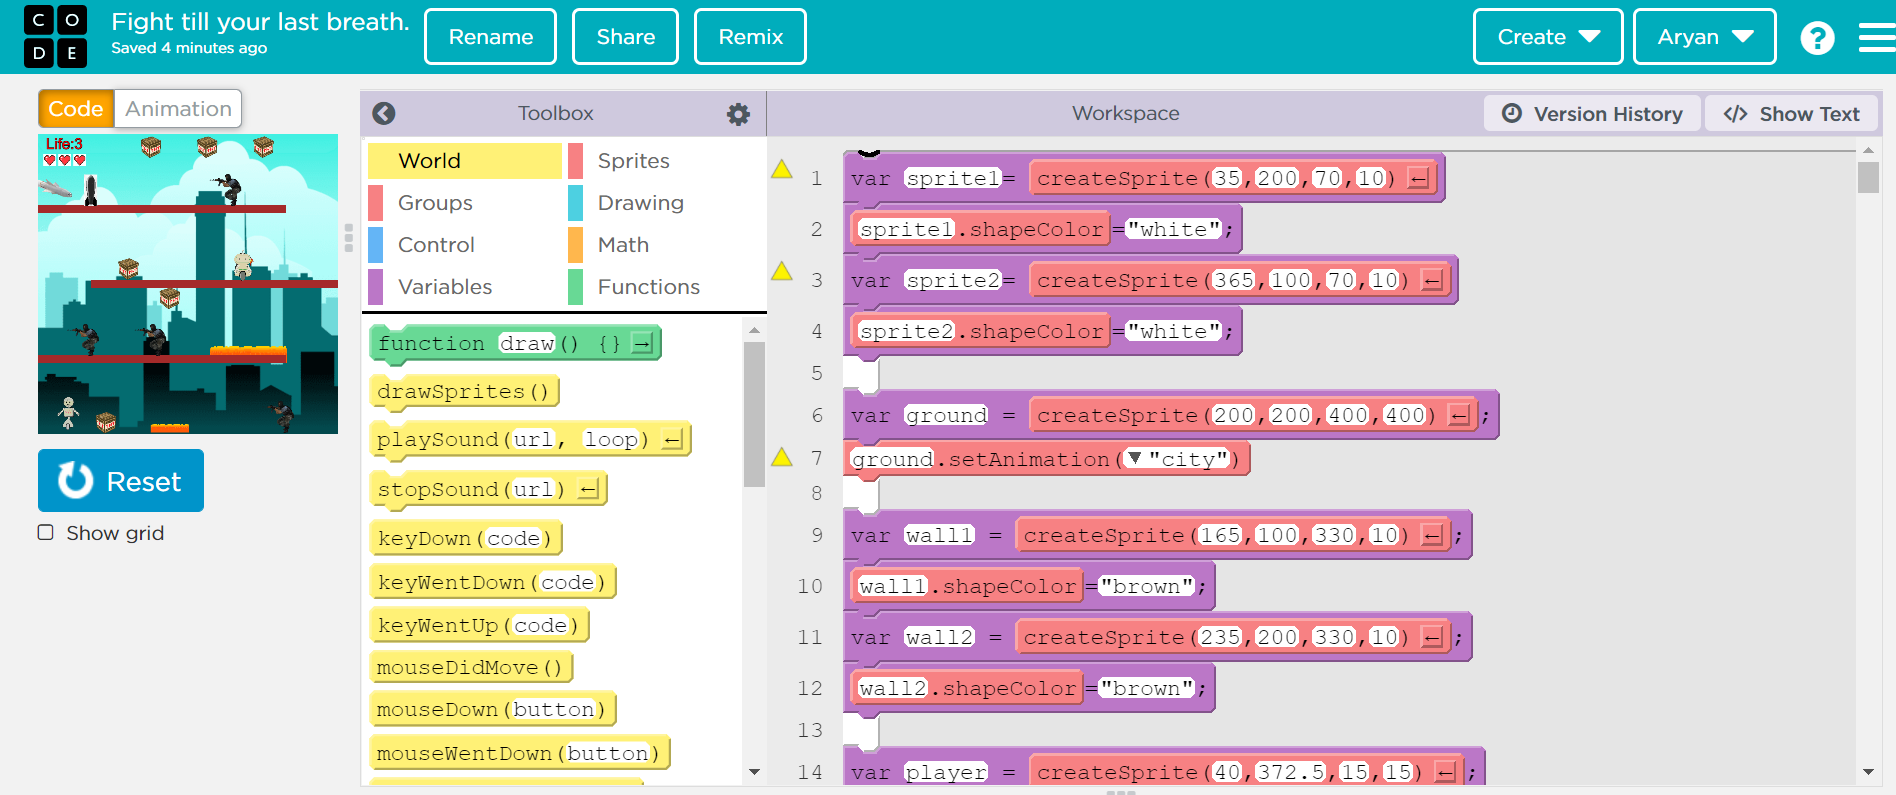Viewport: 1896px width, 795px height.
Task: Select the Functions toolbox category
Action: pos(665,287)
